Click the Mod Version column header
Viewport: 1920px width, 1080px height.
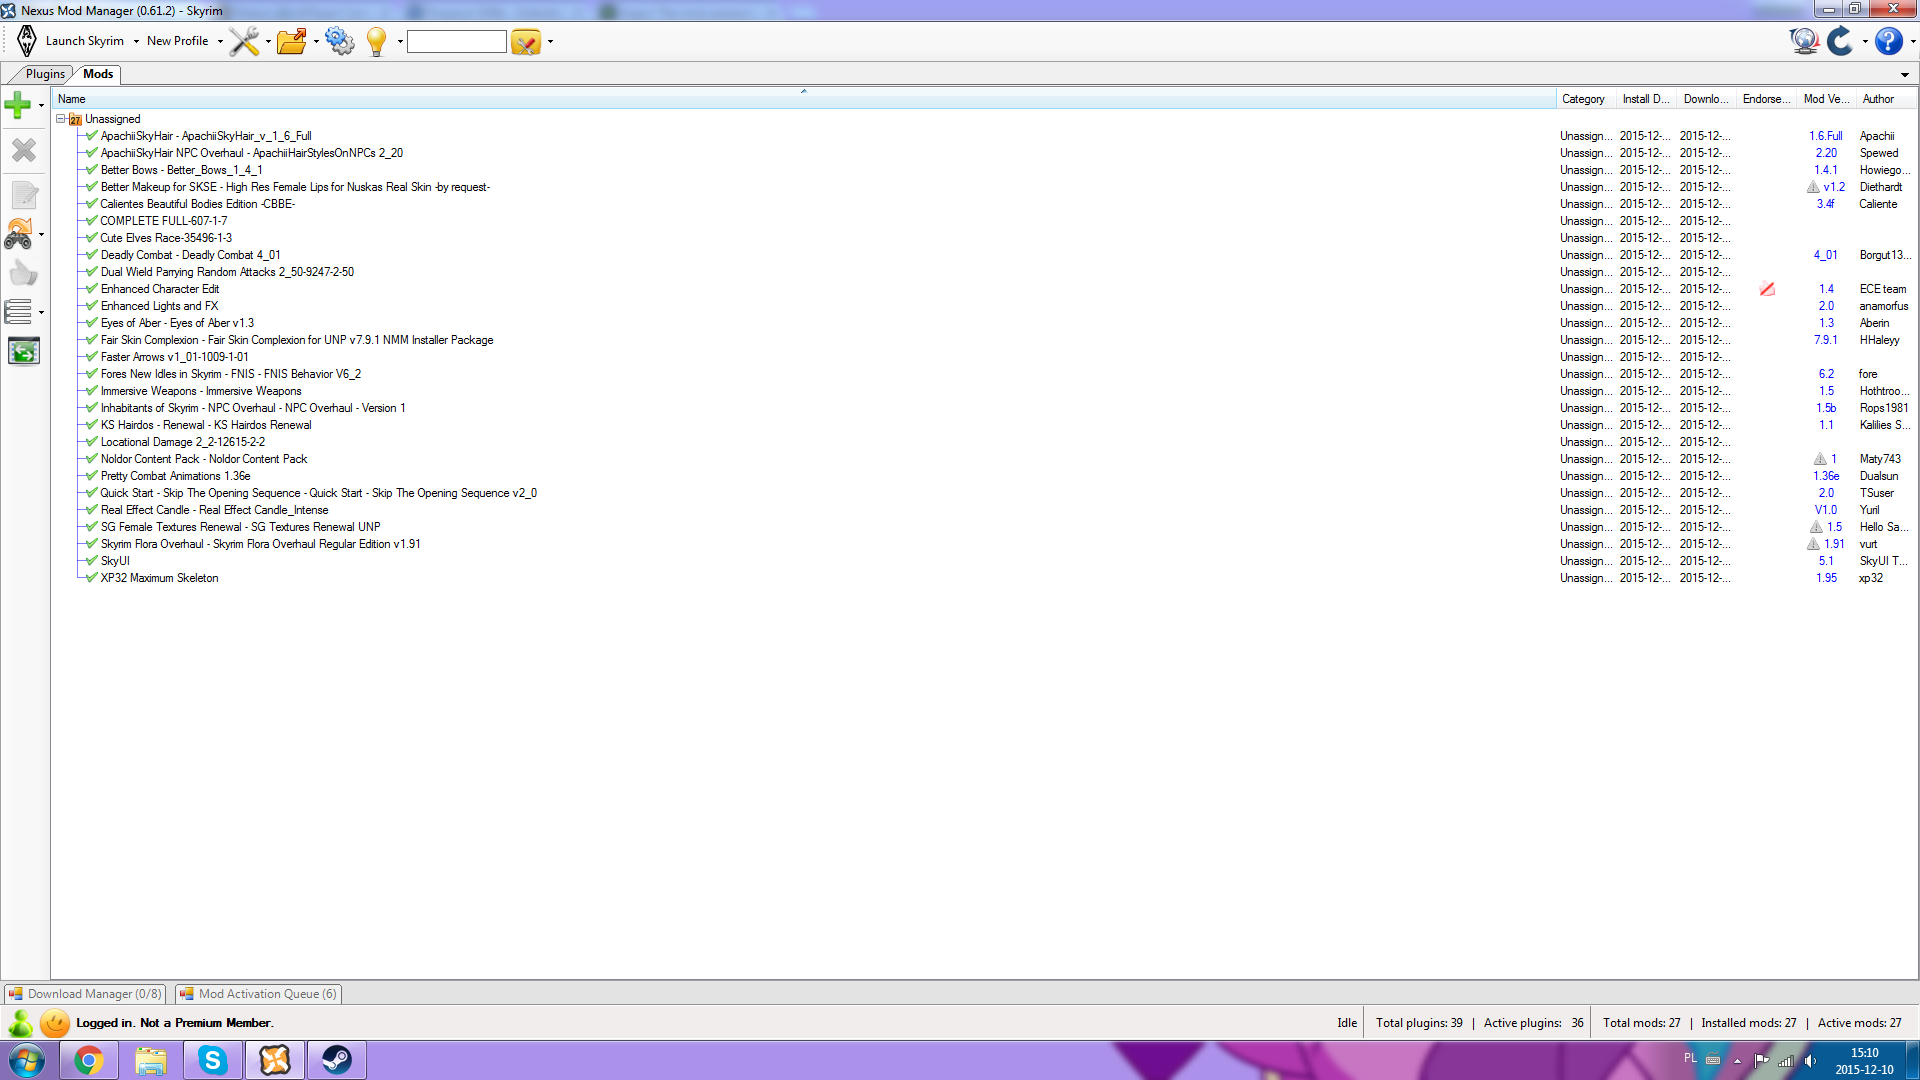tap(1826, 99)
